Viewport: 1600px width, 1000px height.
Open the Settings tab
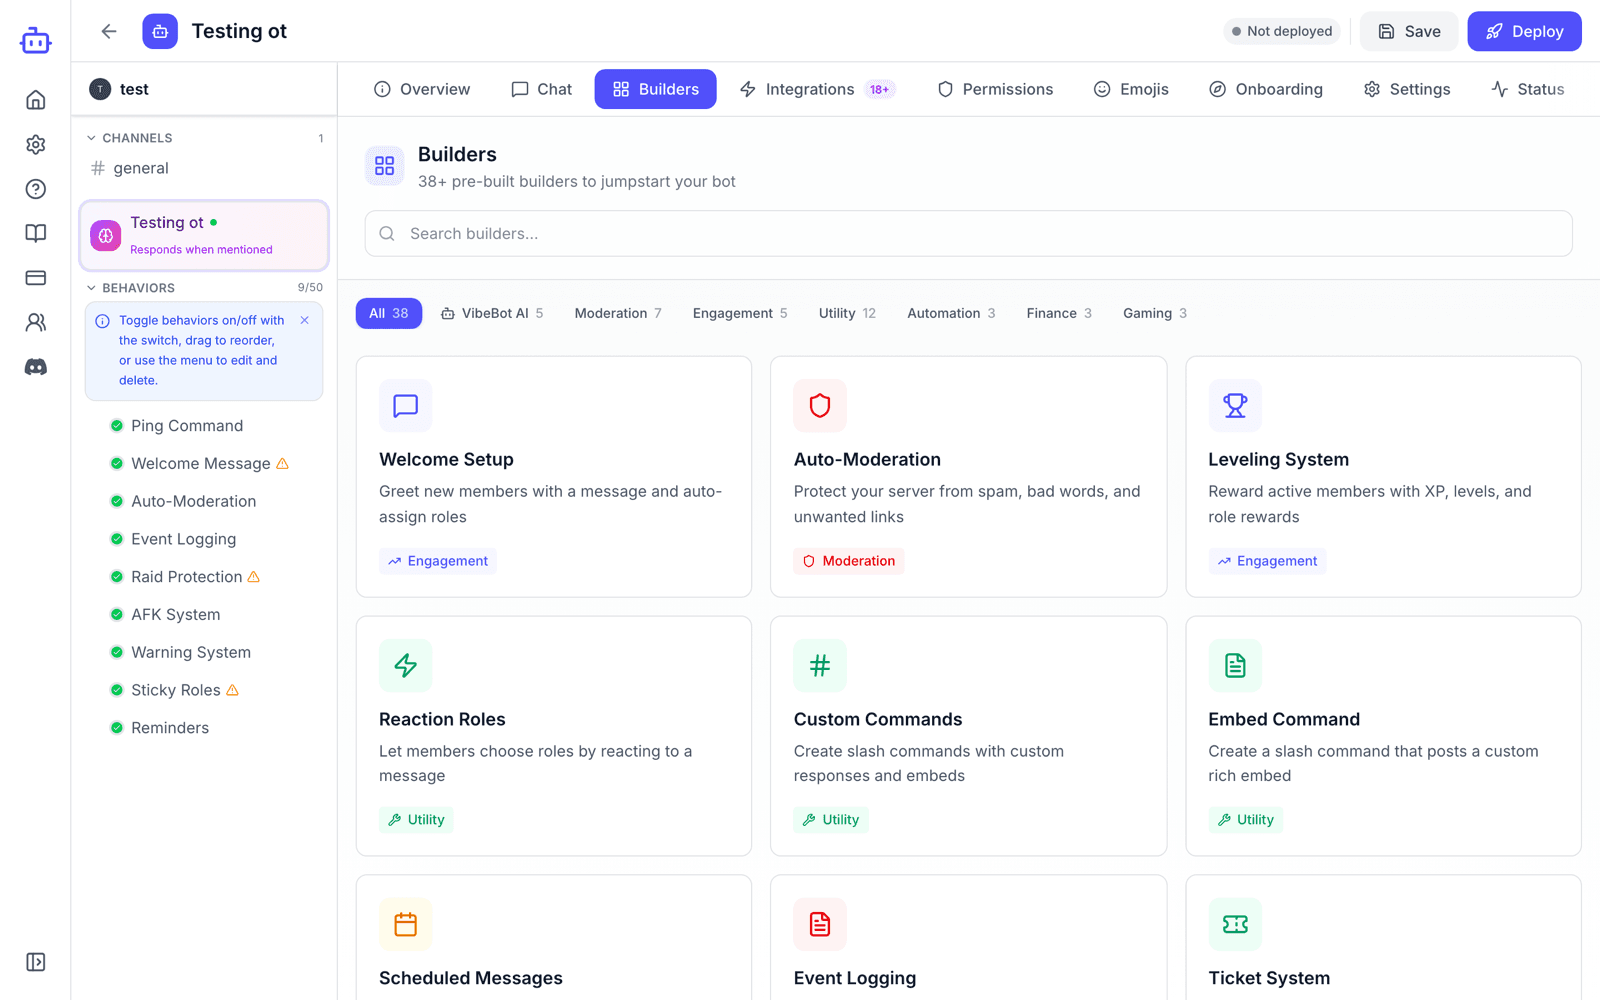coord(1407,89)
